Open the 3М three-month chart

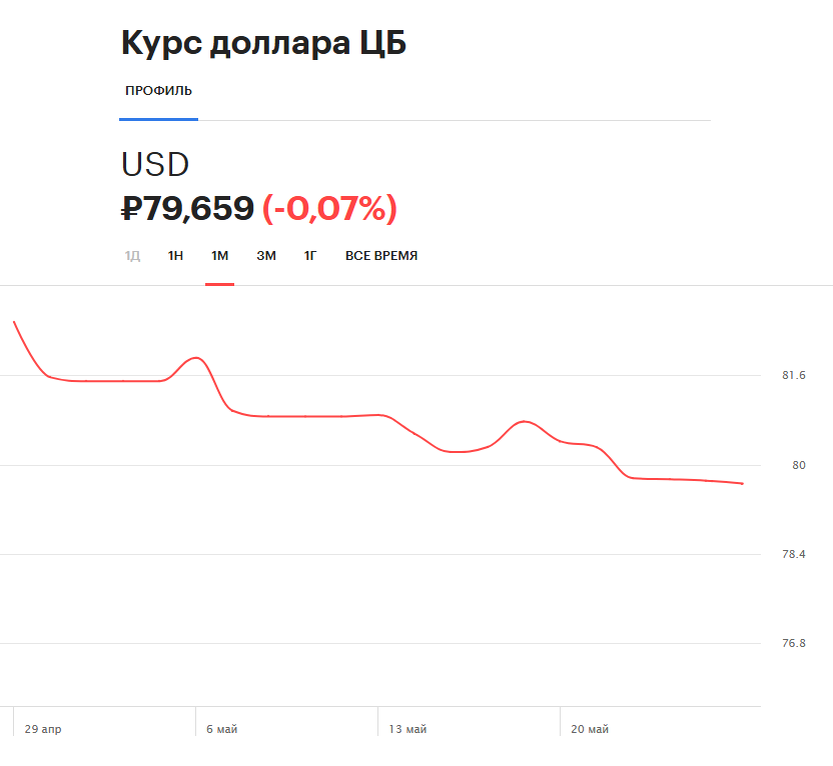tap(266, 255)
